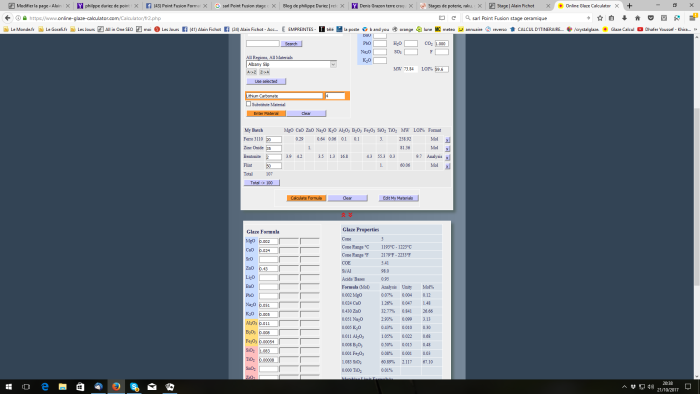Click the LOI% input field
Screen dimensions: 700x394
pos(442,69)
